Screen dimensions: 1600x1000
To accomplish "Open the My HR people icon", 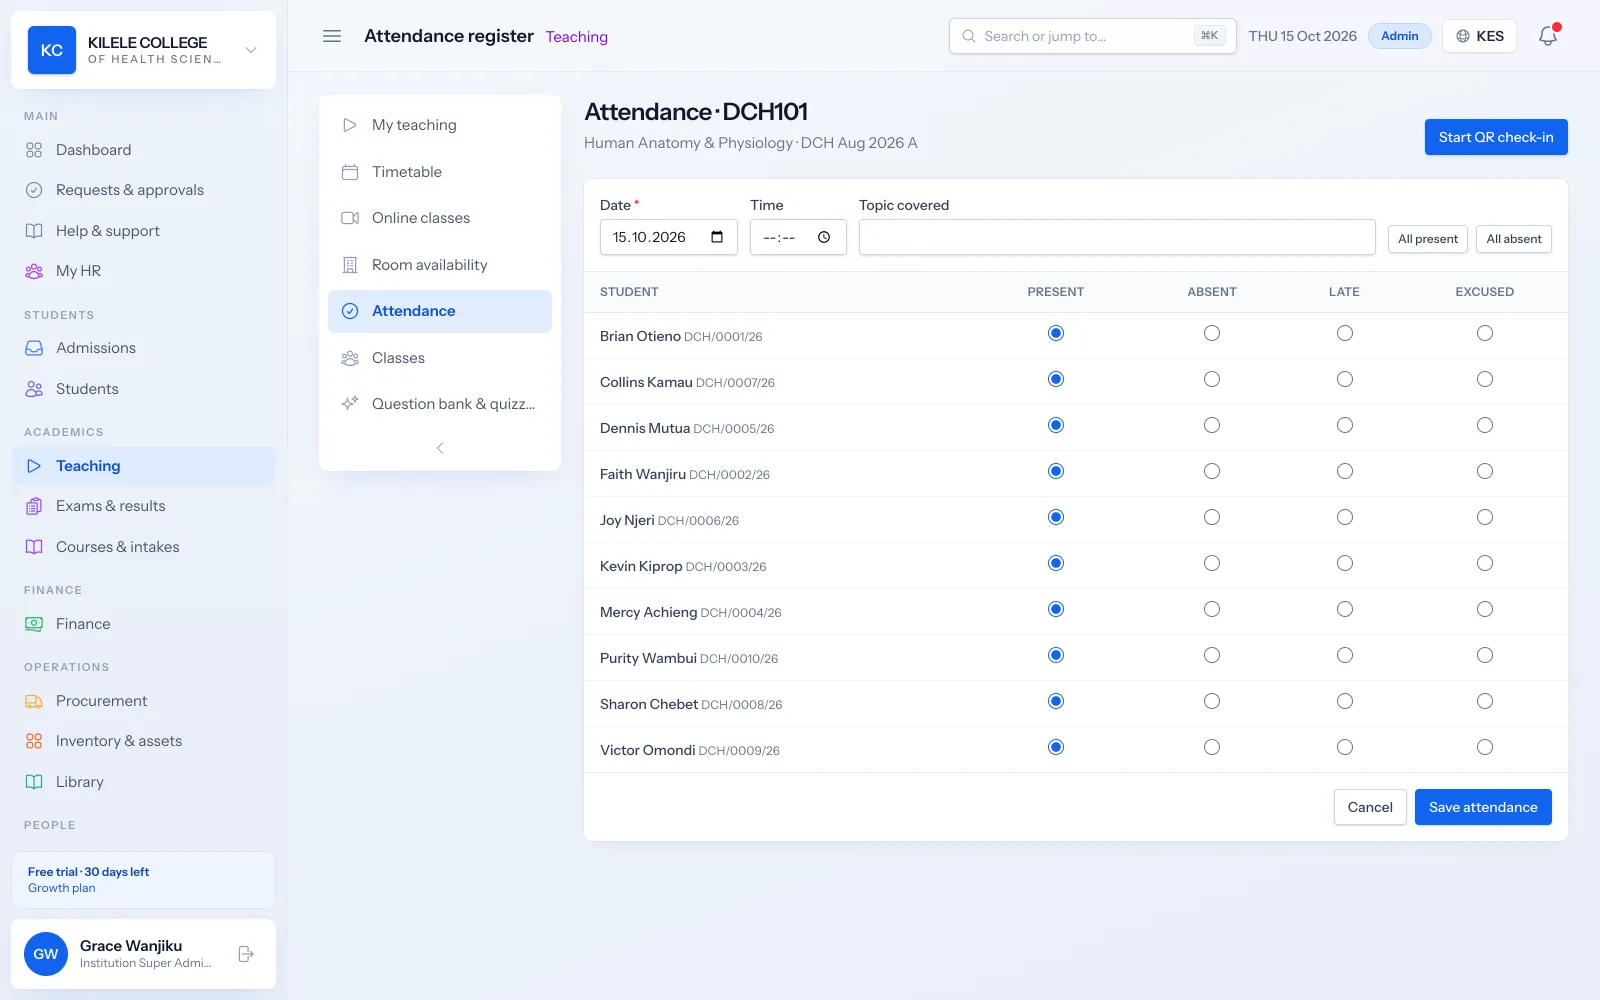I will pos(34,271).
